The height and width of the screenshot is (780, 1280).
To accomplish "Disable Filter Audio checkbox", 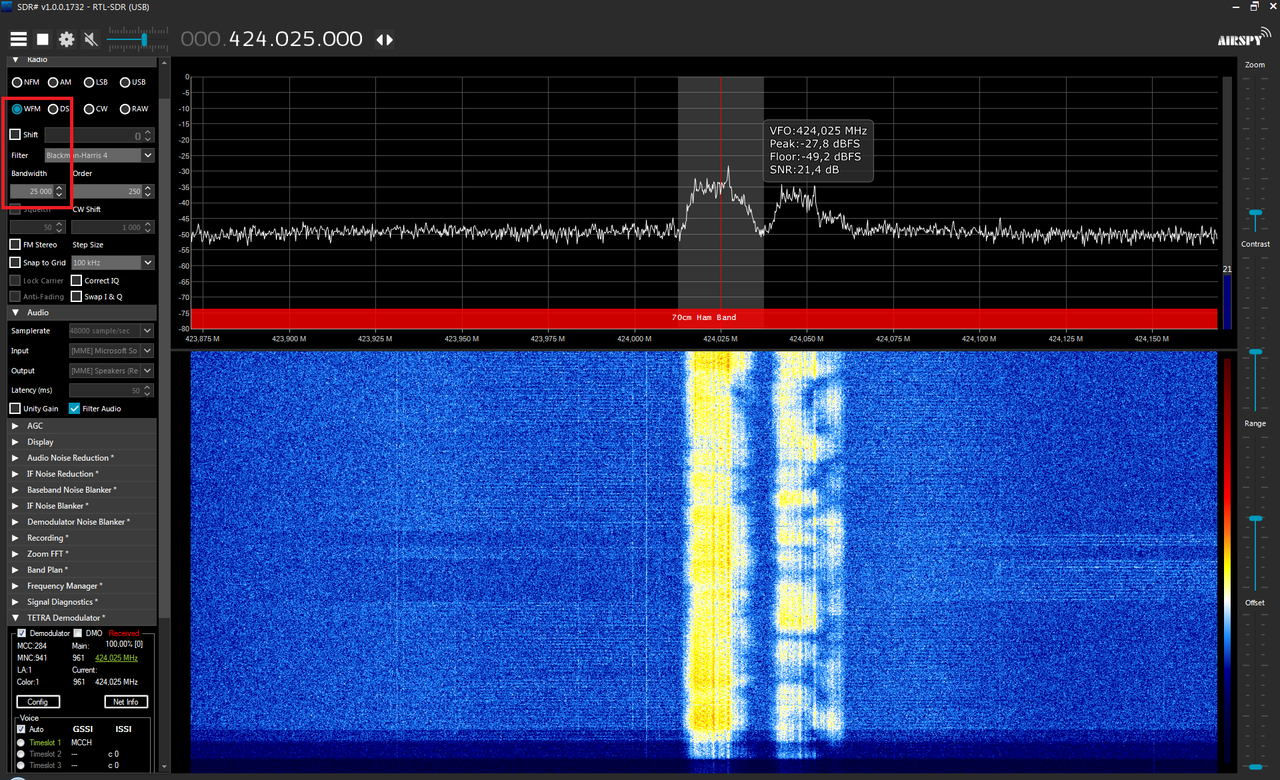I will pos(74,408).
